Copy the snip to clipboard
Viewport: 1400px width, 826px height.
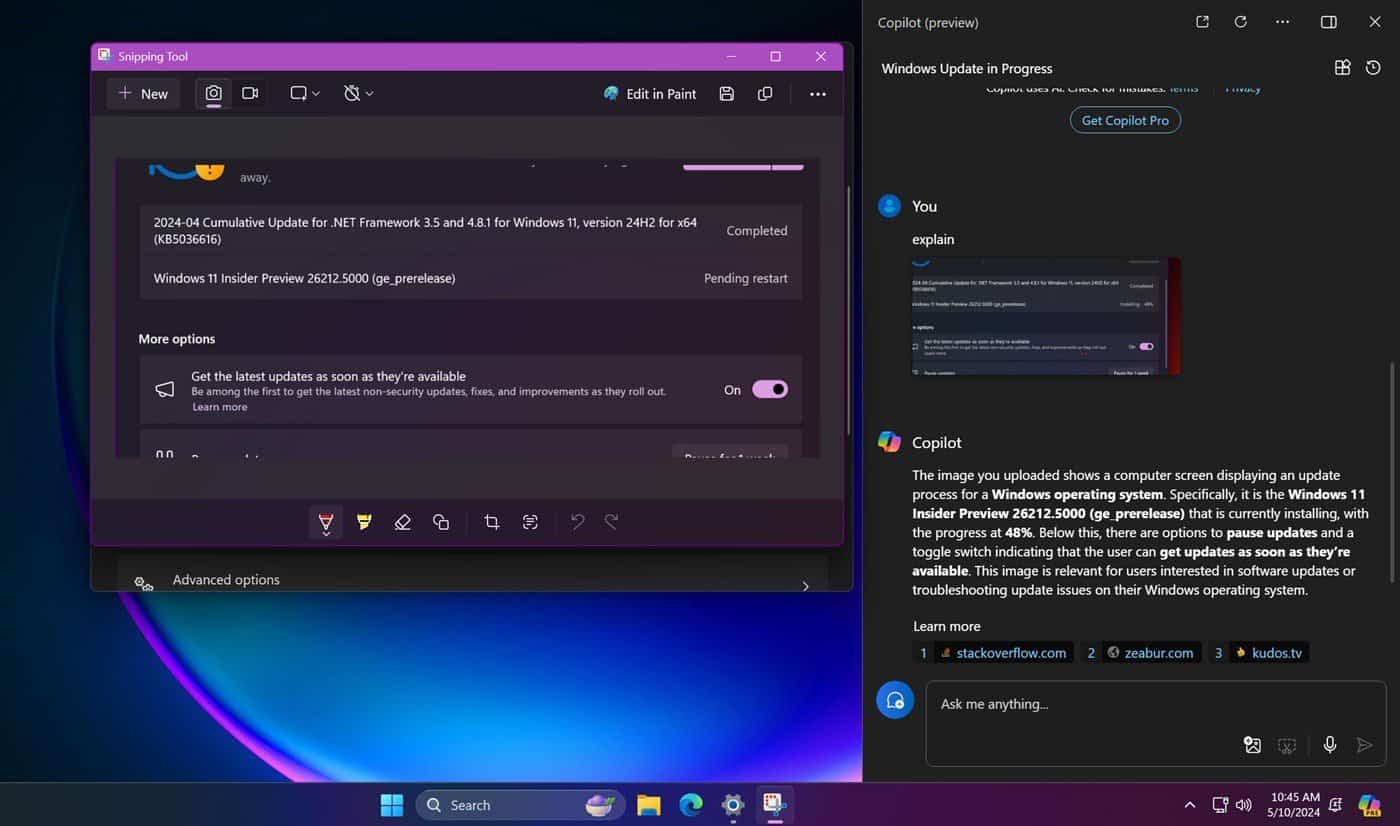click(765, 93)
